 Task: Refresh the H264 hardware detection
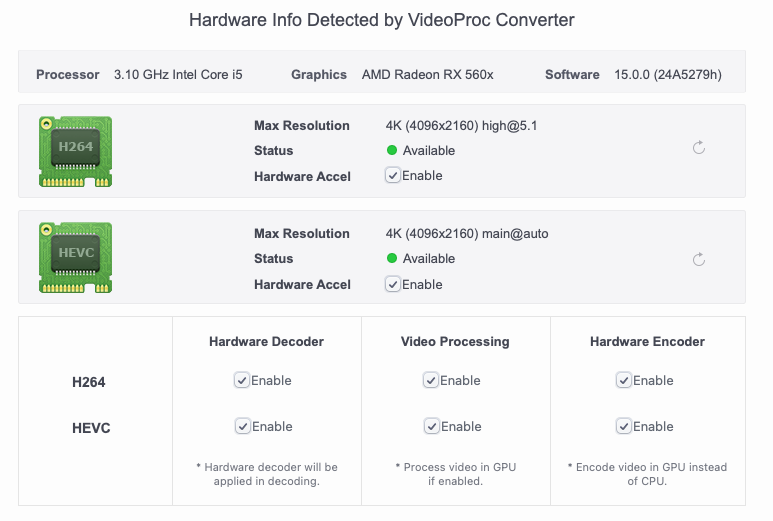(x=699, y=147)
